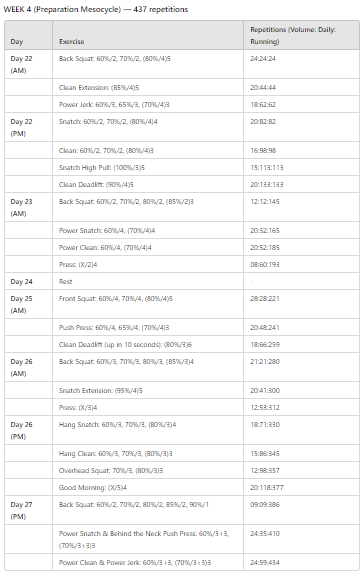Viewport: 362px width, 575px height.
Task: Select the Snatch High Pull (100%/3)5 cell
Action: coord(148,168)
